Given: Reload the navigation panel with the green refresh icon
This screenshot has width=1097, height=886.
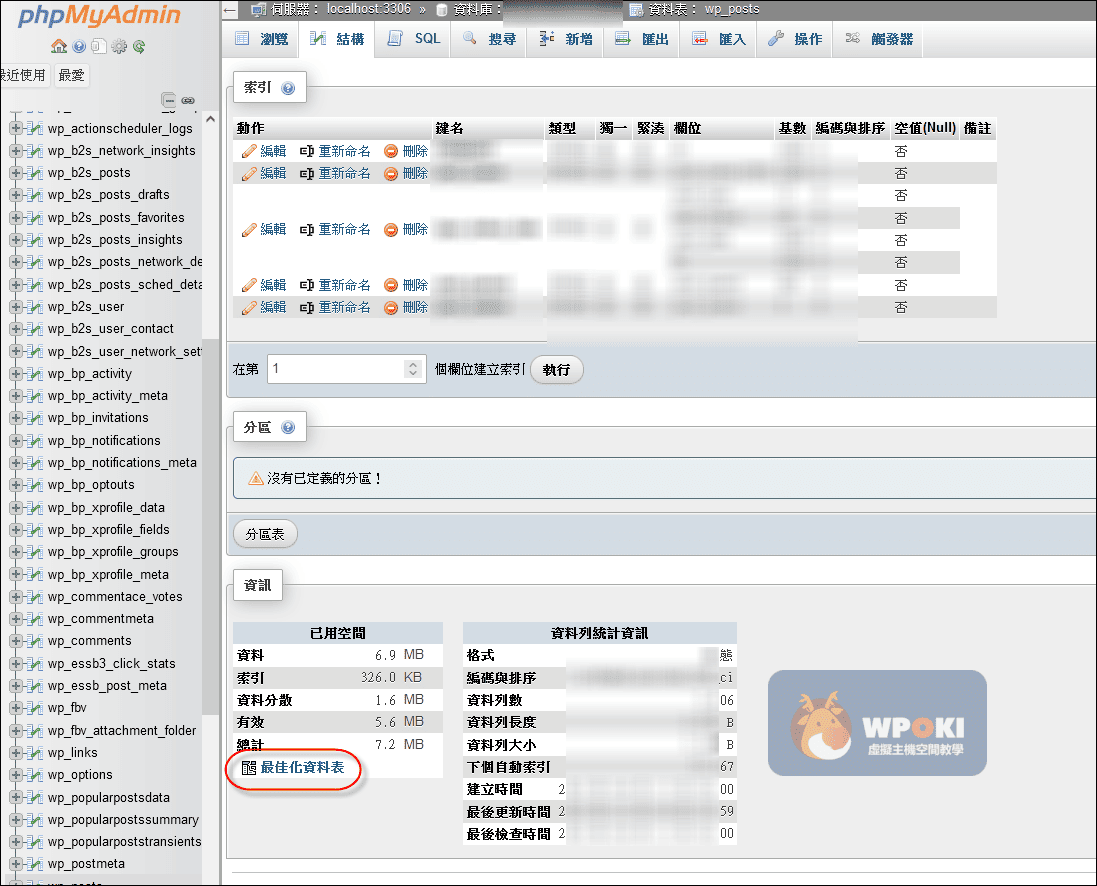Looking at the screenshot, I should tap(139, 46).
